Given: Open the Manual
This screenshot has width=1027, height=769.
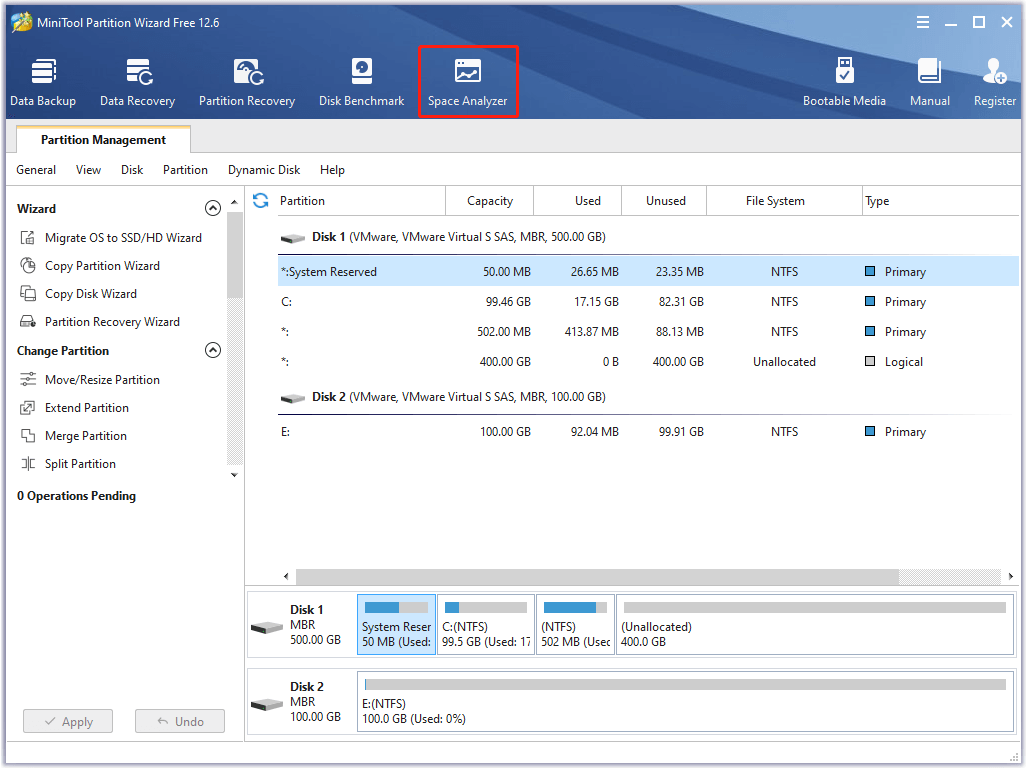Looking at the screenshot, I should (x=929, y=82).
